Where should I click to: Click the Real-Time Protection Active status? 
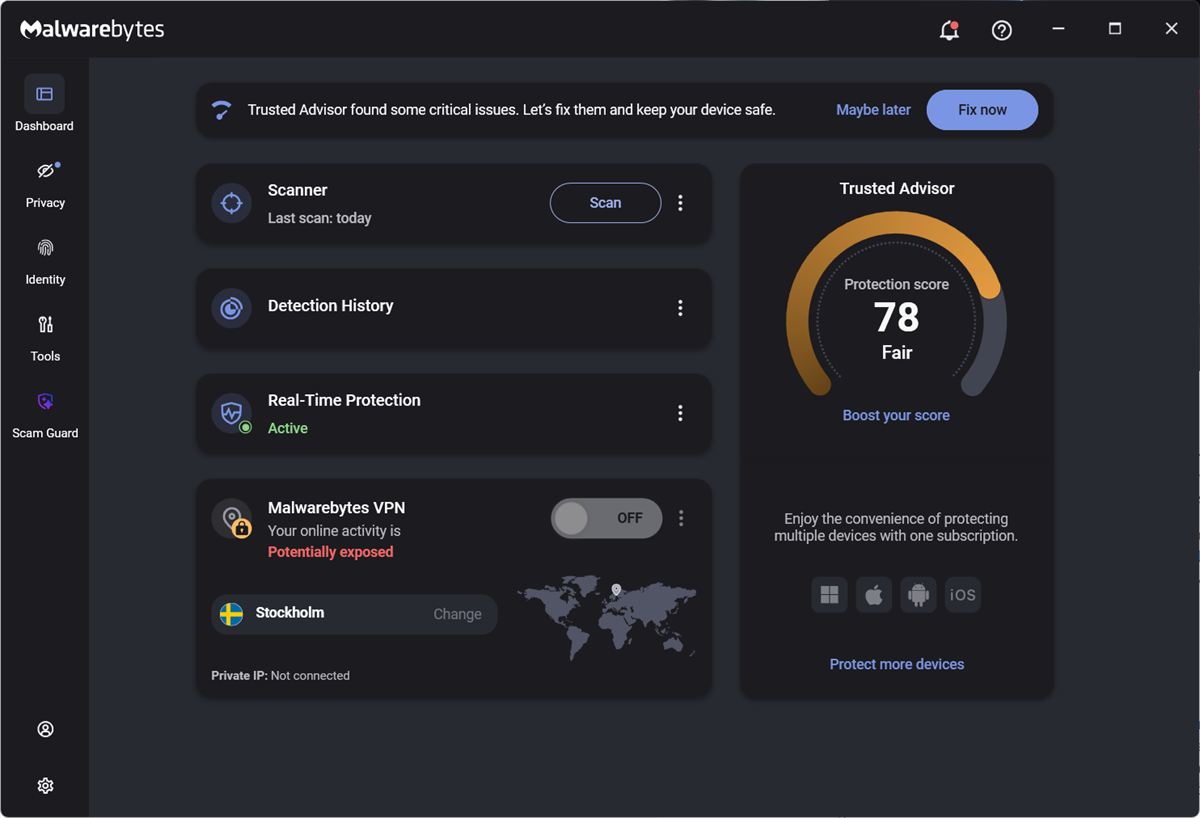pyautogui.click(x=288, y=428)
